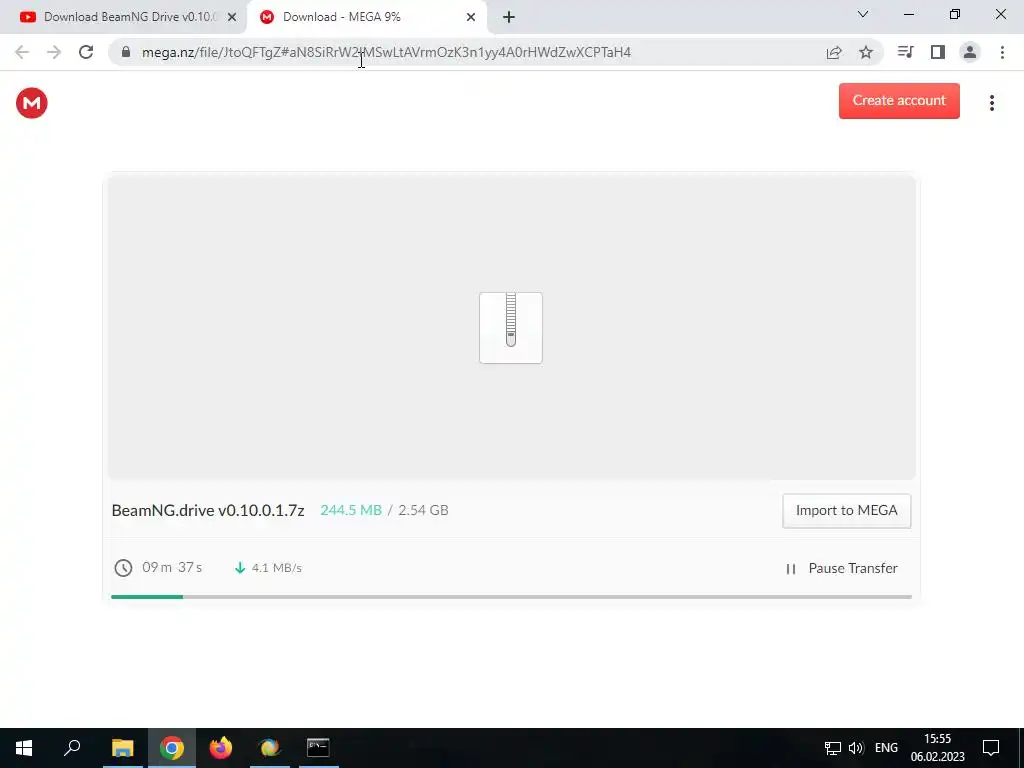
Task: Select the Download - MEGA 9% tab
Action: [366, 17]
